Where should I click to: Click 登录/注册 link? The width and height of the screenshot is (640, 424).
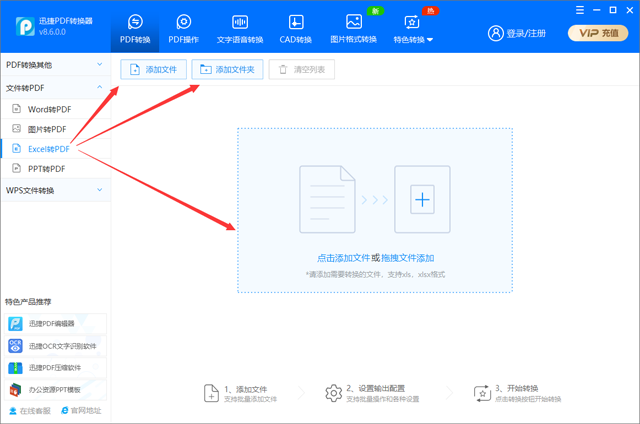pyautogui.click(x=526, y=33)
